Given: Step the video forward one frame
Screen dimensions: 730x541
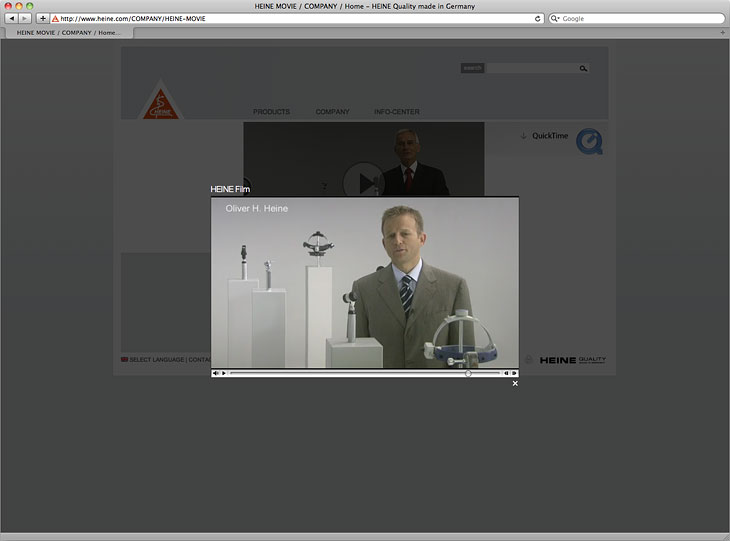Looking at the screenshot, I should (514, 373).
